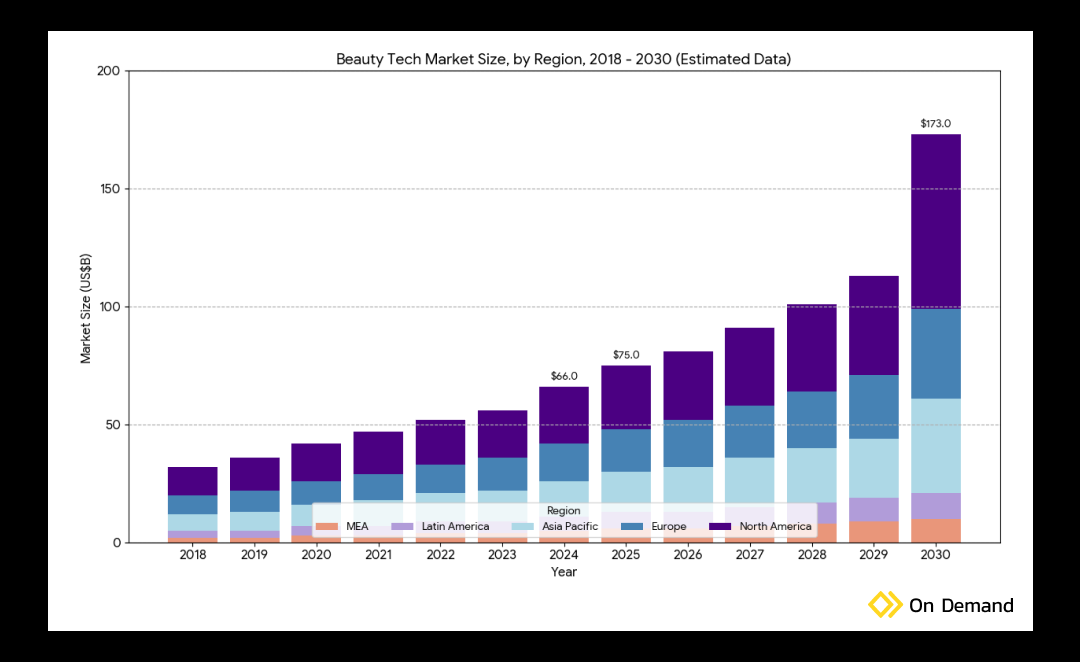The width and height of the screenshot is (1080, 662).
Task: Select the 2030 North America bar segment
Action: coord(935,221)
